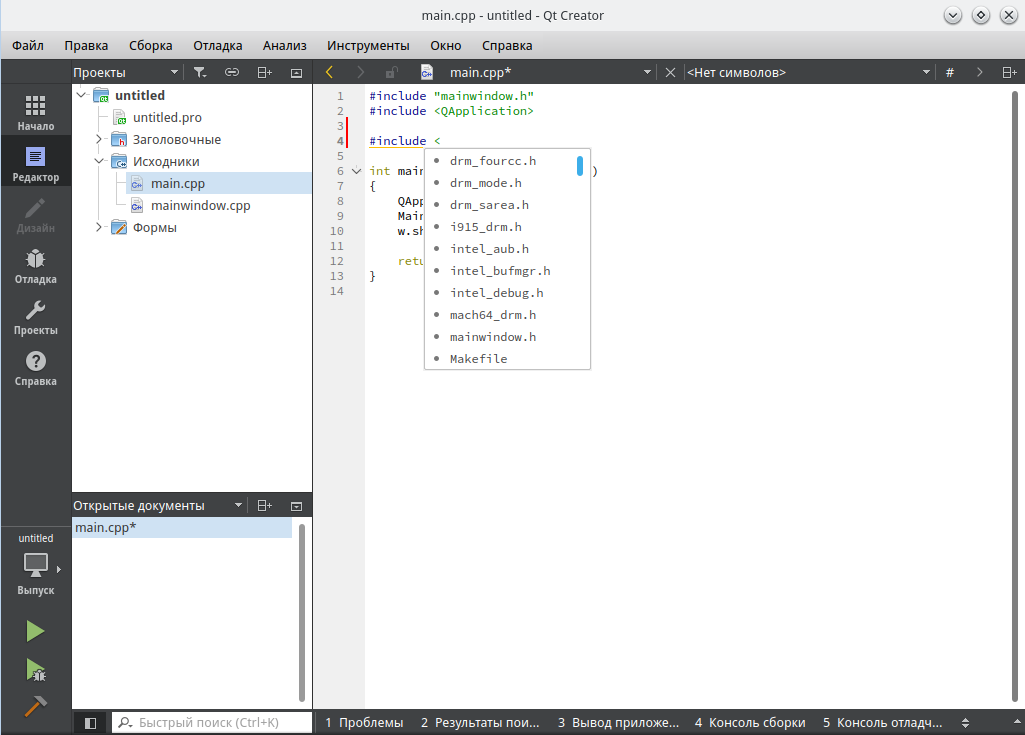Open the Инструменты menu

[367, 45]
